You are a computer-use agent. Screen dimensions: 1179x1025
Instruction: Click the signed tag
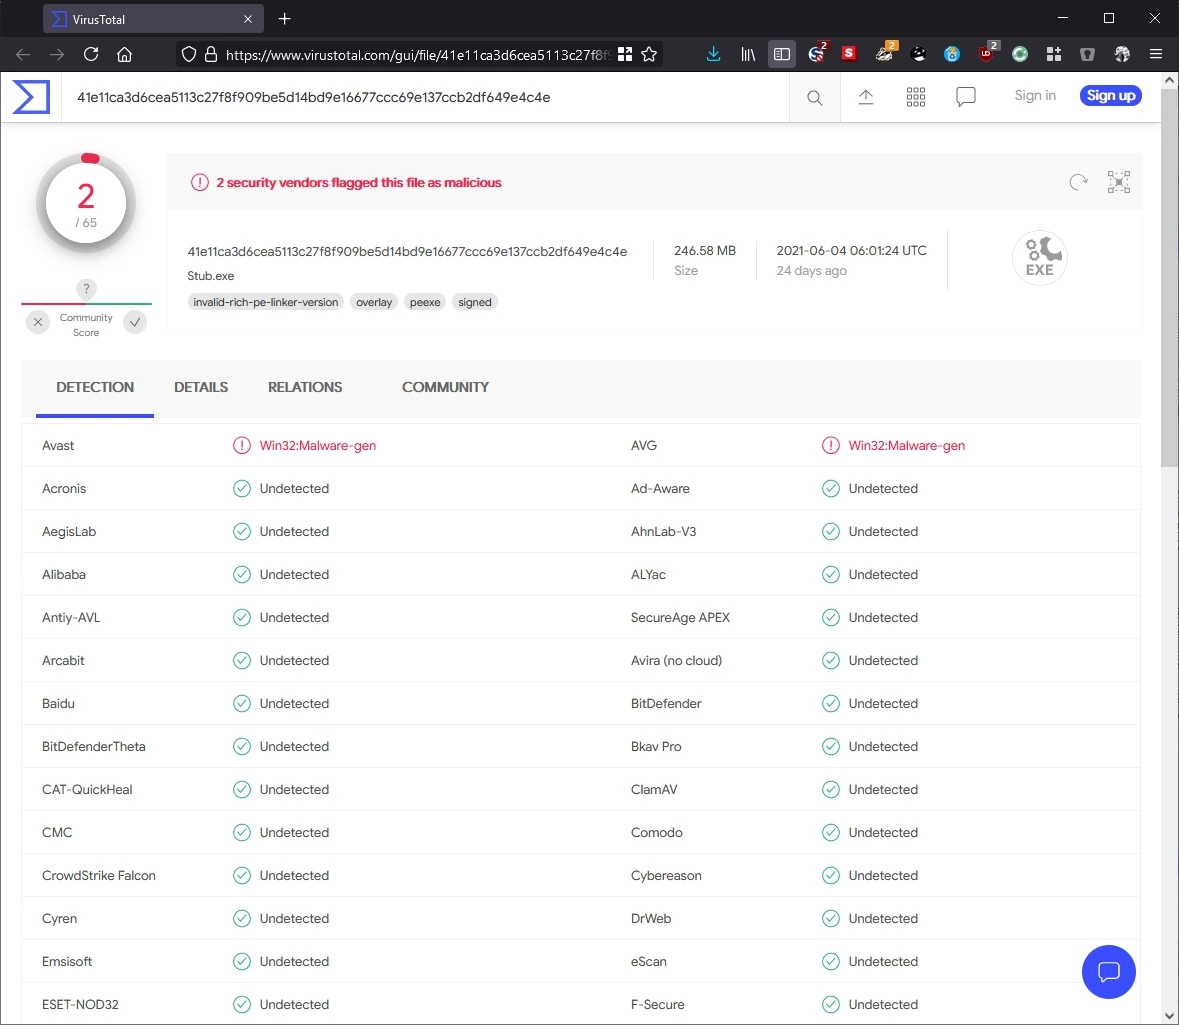pyautogui.click(x=474, y=302)
